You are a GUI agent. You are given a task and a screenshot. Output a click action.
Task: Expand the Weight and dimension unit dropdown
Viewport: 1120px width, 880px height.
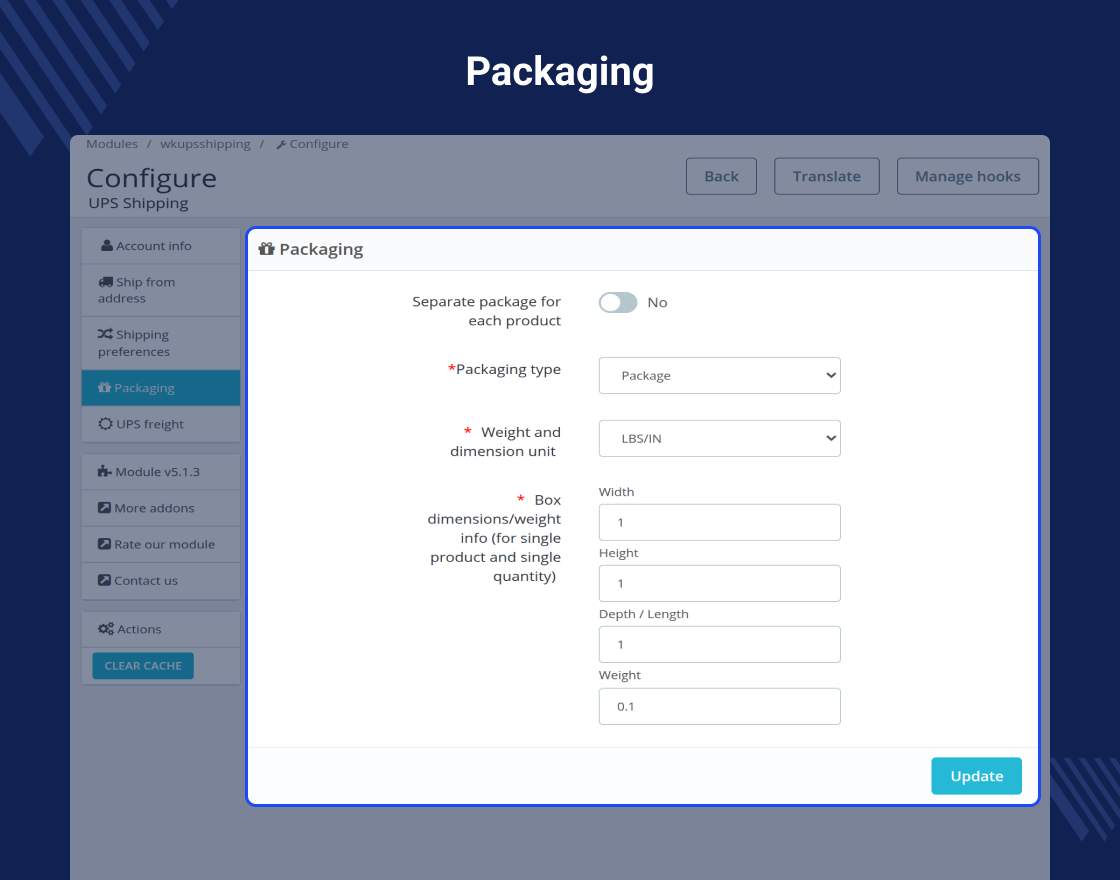coord(720,438)
